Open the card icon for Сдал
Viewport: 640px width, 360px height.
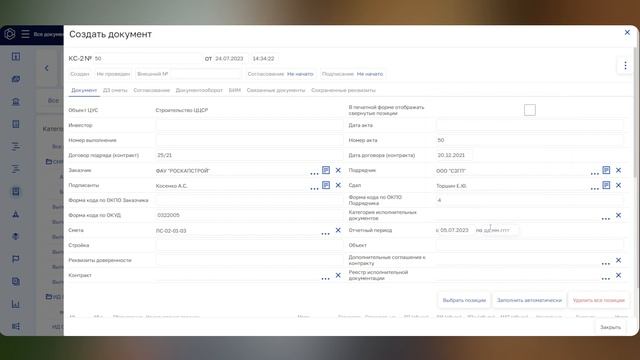click(x=606, y=185)
